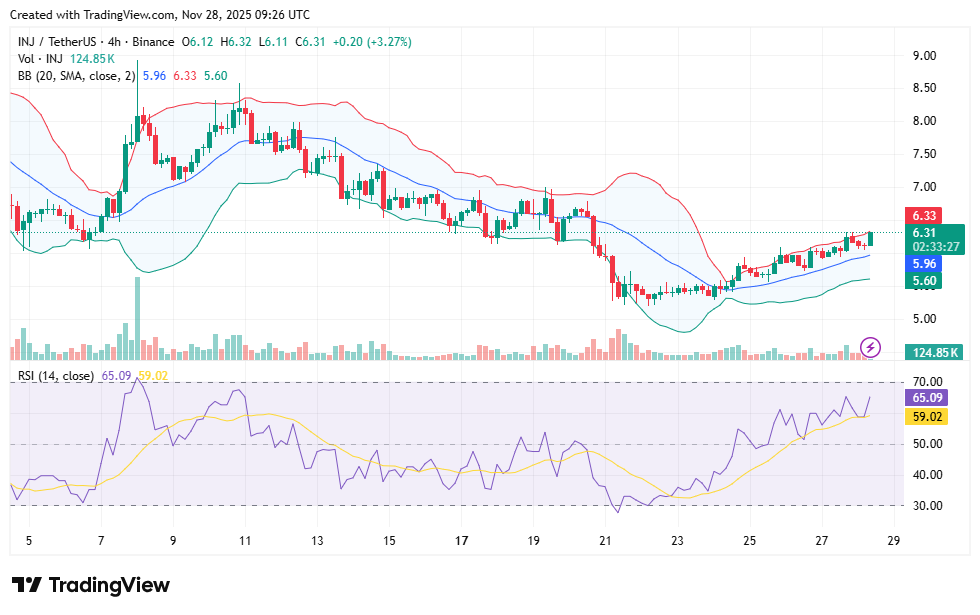Click the green 5.60 lower band price label
The width and height of the screenshot is (980, 615).
[923, 281]
